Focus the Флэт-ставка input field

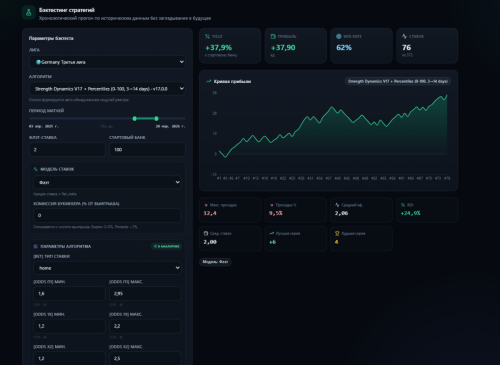click(x=67, y=150)
